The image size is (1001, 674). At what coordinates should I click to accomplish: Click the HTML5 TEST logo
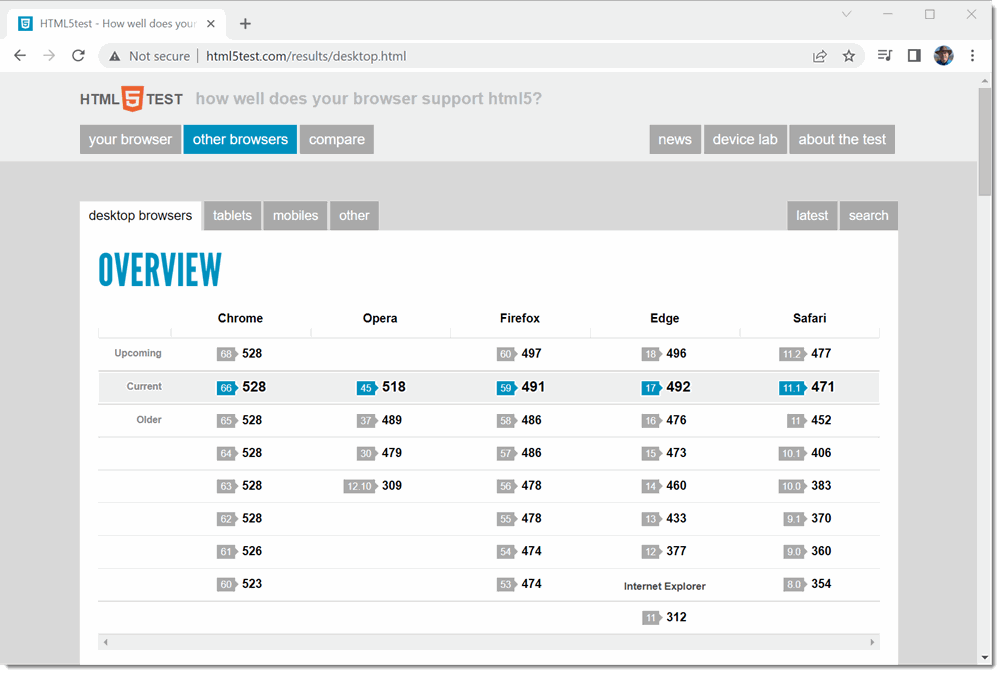(x=132, y=99)
